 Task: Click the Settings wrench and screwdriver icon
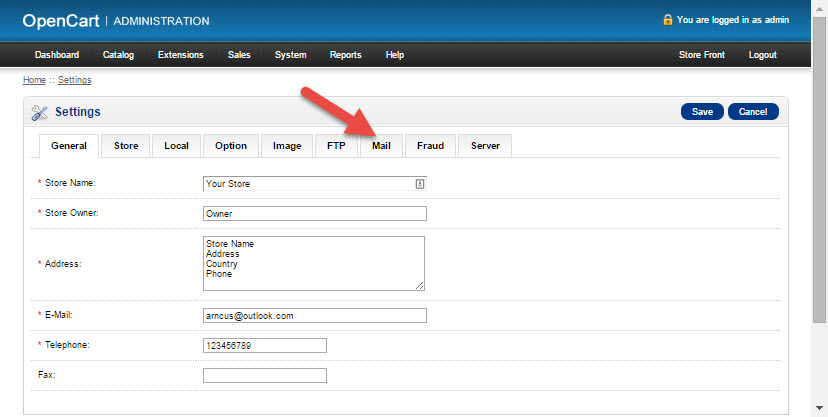39,112
